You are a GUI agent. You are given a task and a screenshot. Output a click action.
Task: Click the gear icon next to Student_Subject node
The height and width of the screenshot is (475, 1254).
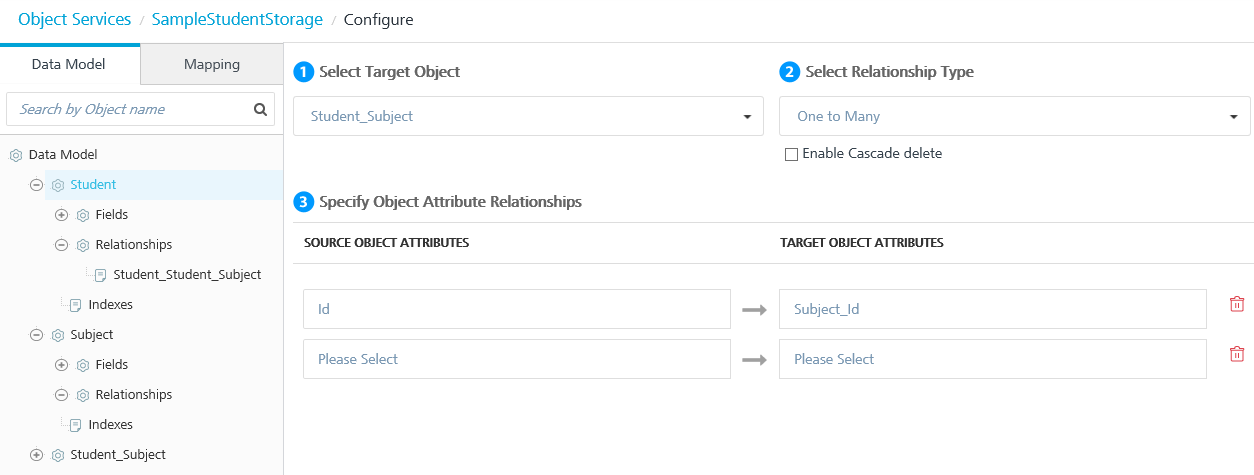(x=58, y=455)
